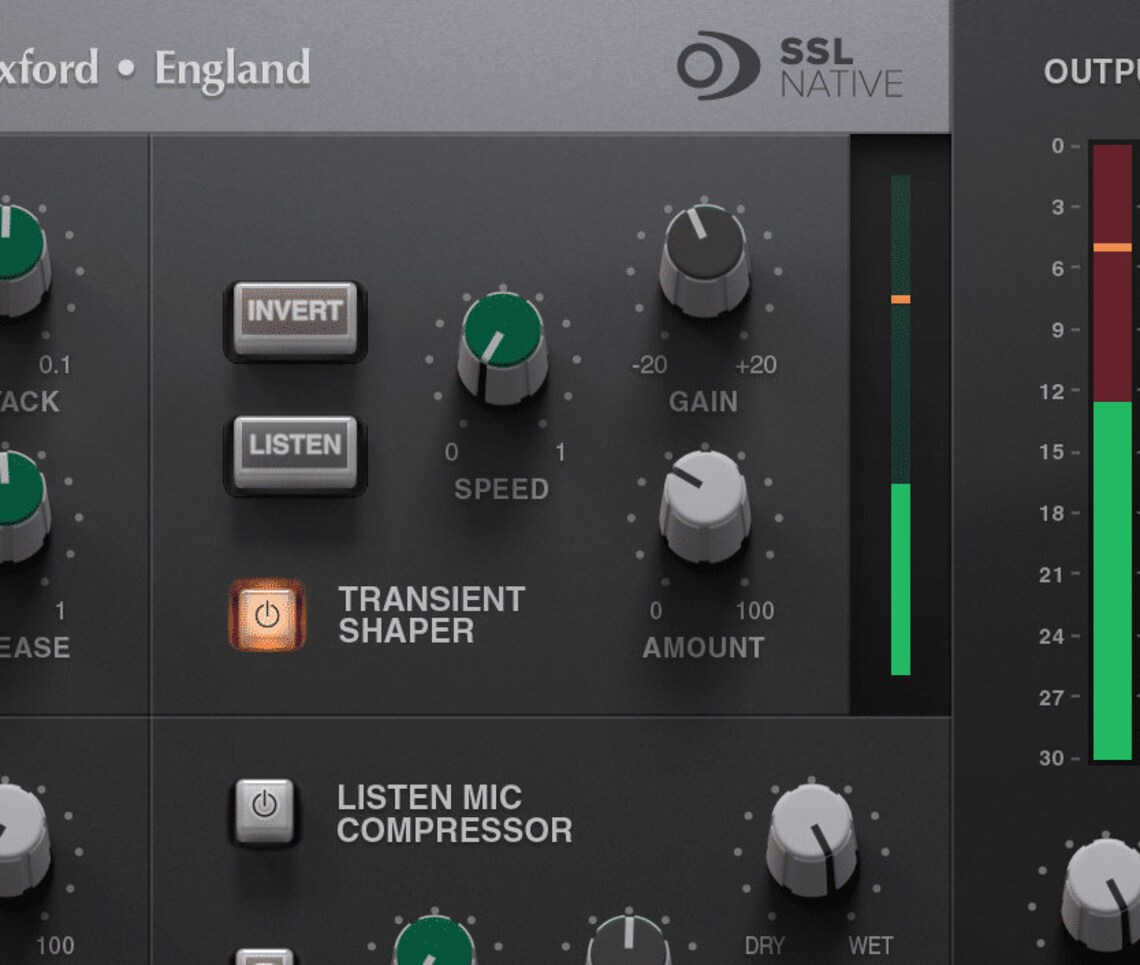This screenshot has width=1140, height=965.
Task: Click the TRANSIENT SHAPER section label
Action: pyautogui.click(x=432, y=615)
